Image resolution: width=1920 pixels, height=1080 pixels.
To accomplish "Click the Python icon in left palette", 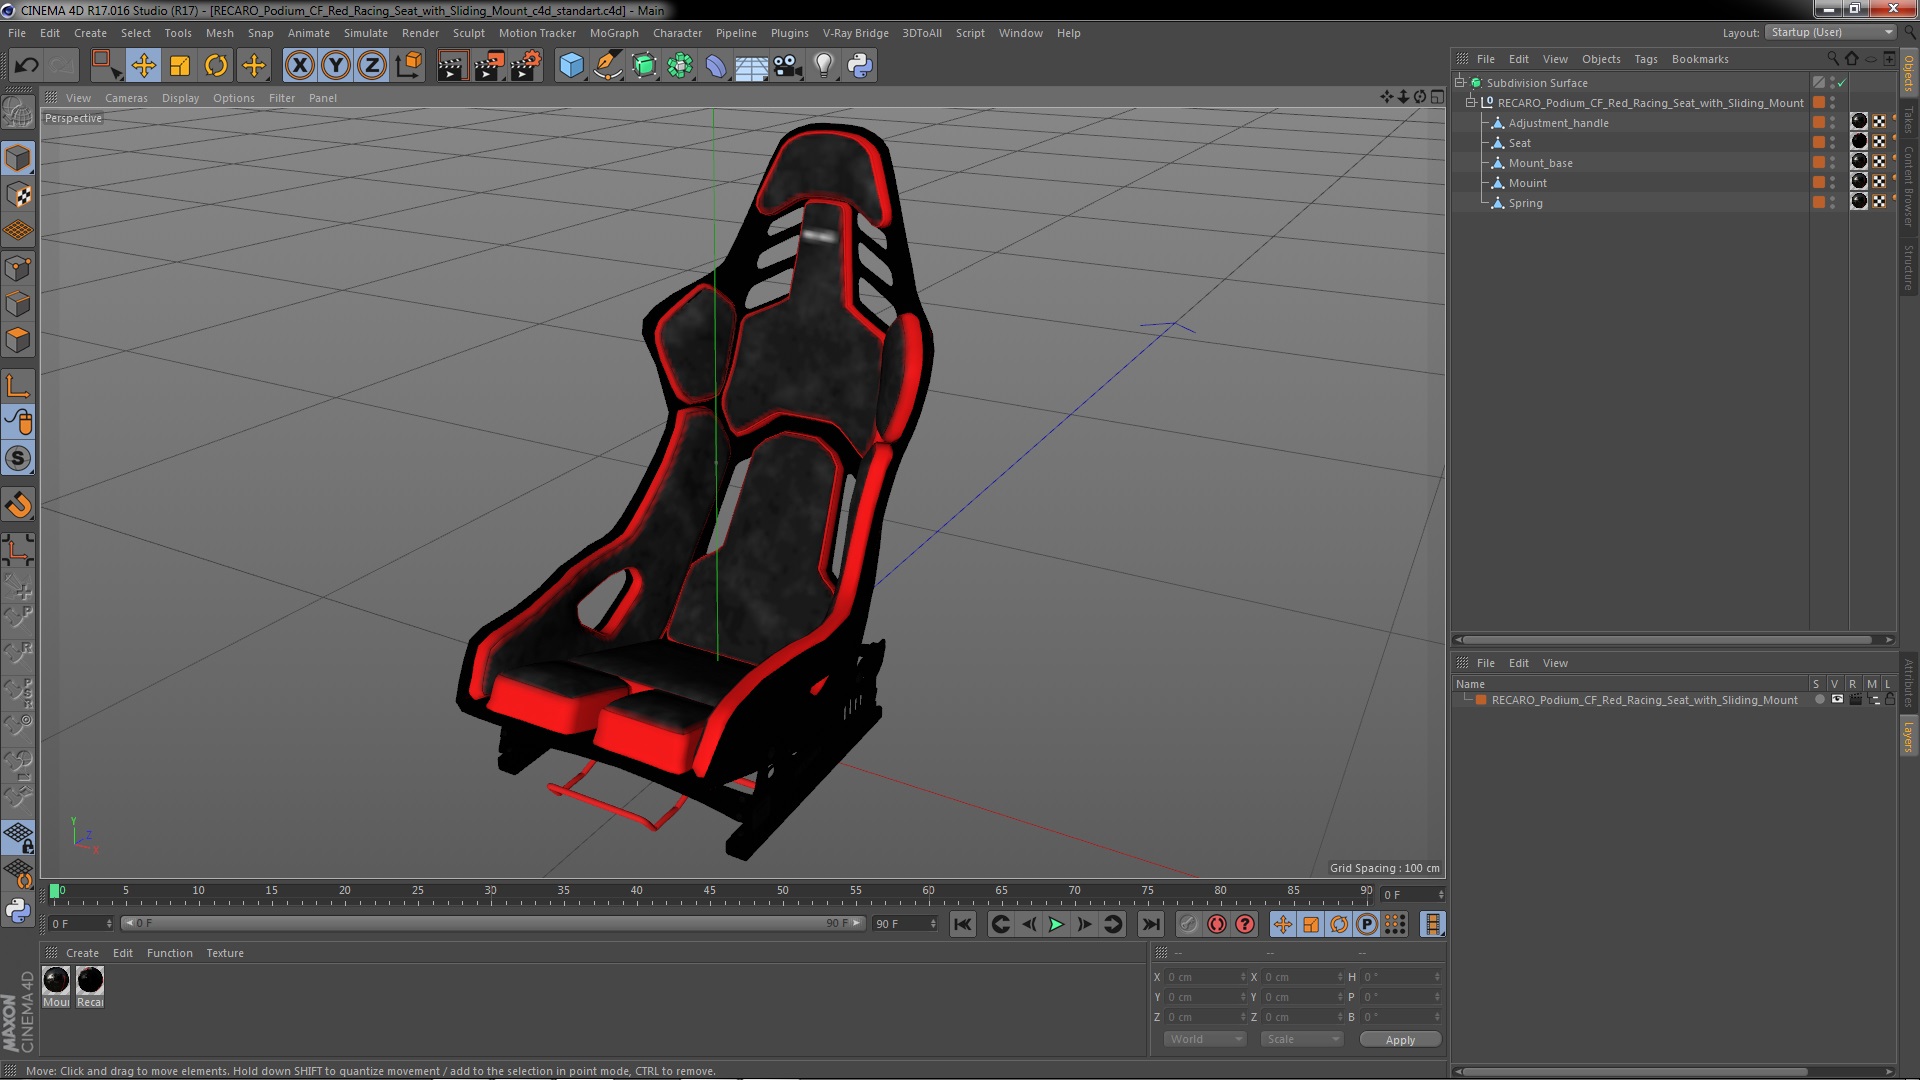I will 18,911.
